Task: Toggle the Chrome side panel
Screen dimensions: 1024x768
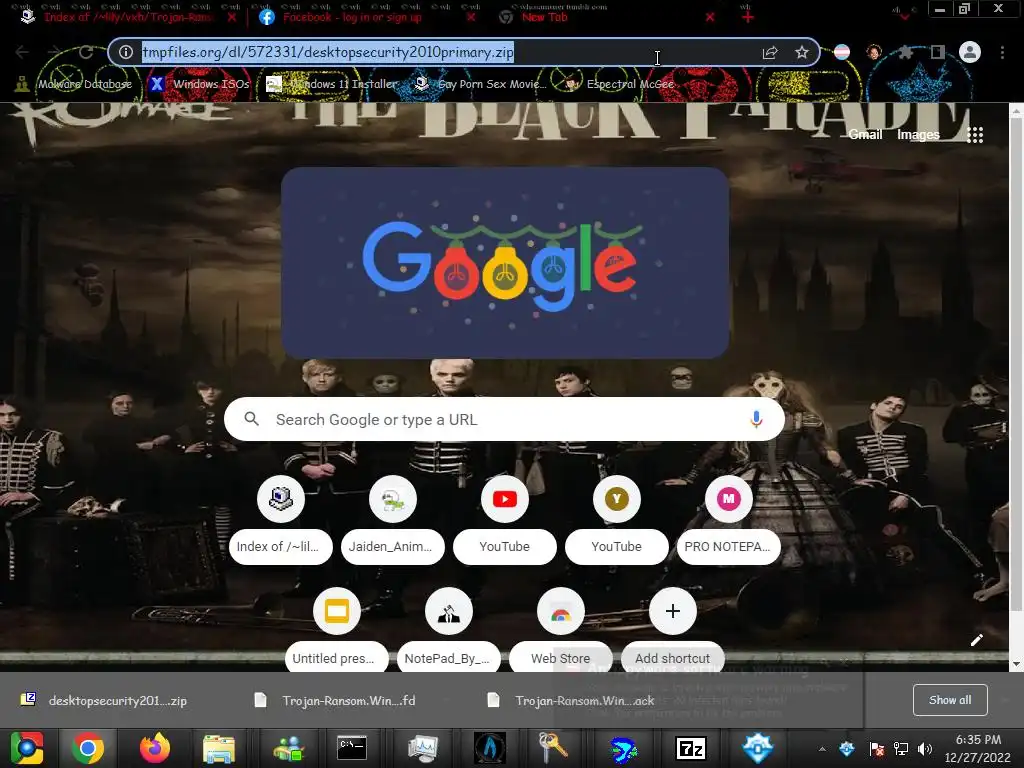Action: 937,52
